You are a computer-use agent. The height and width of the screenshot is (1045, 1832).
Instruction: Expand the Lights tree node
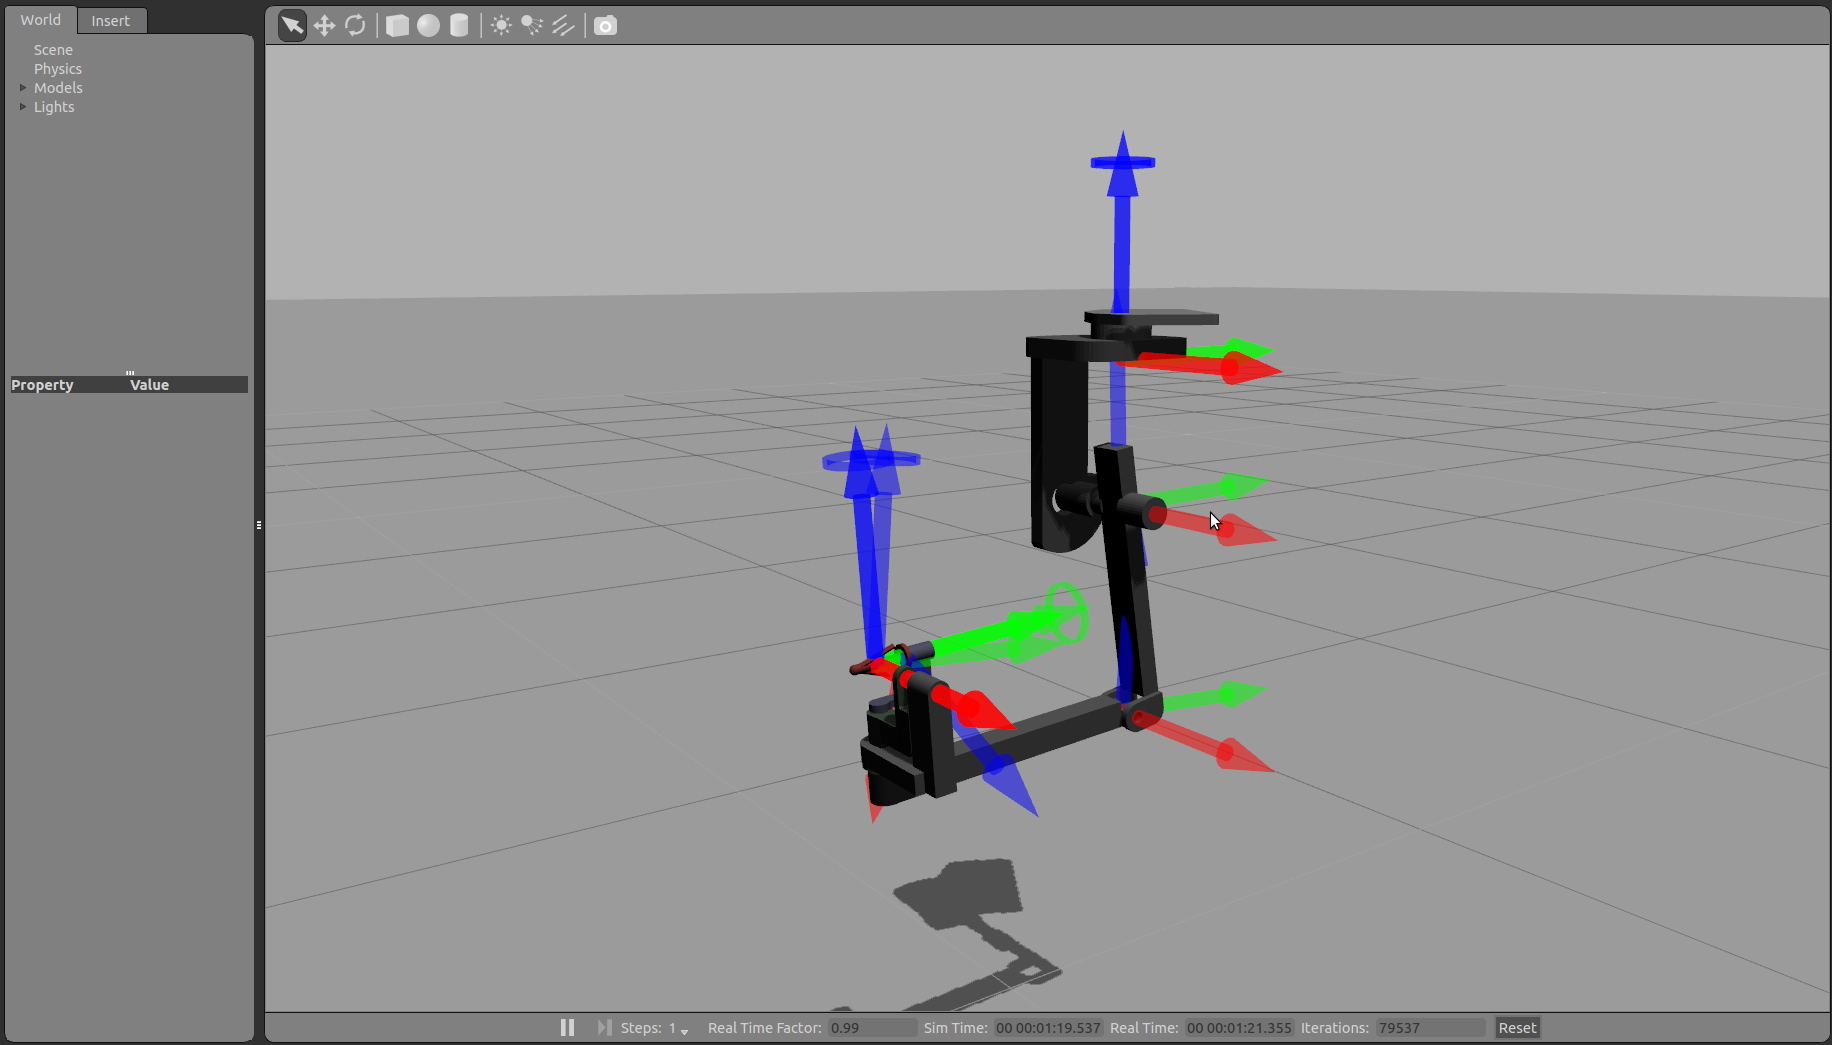(23, 107)
